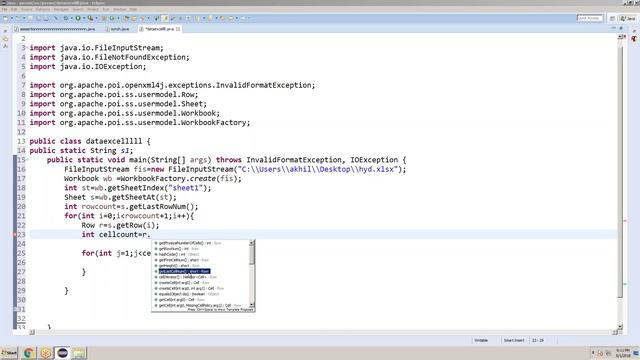Open the Window menu
The width and height of the screenshot is (640, 360).
pyautogui.click(x=120, y=9)
